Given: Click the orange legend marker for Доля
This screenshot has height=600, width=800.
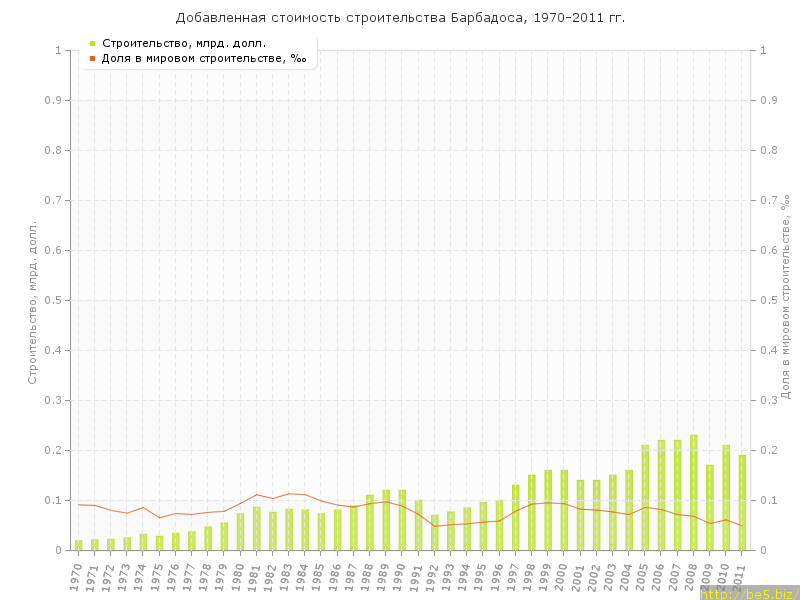Looking at the screenshot, I should (x=92, y=58).
